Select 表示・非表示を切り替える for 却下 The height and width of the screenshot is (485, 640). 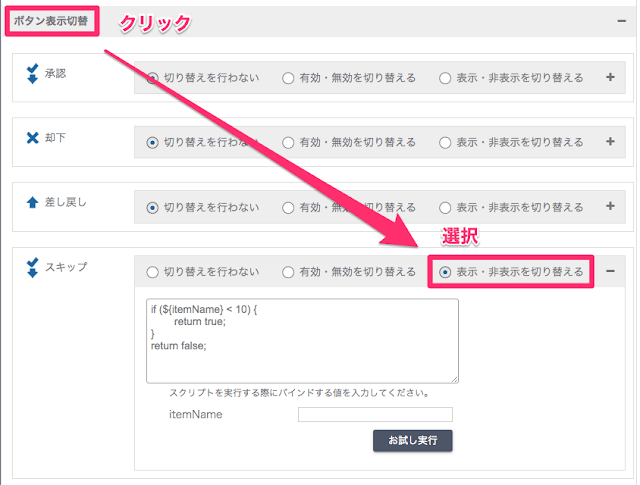[445, 142]
